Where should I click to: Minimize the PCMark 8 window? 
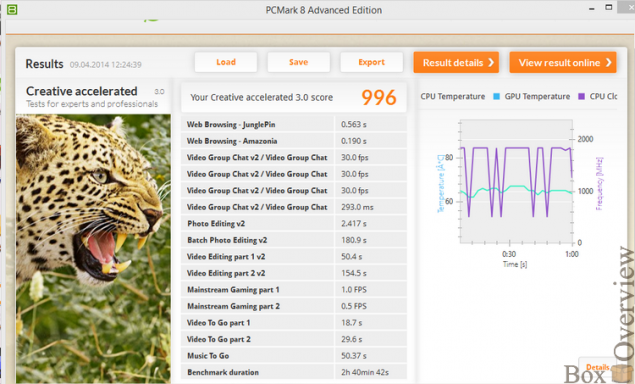(x=592, y=9)
